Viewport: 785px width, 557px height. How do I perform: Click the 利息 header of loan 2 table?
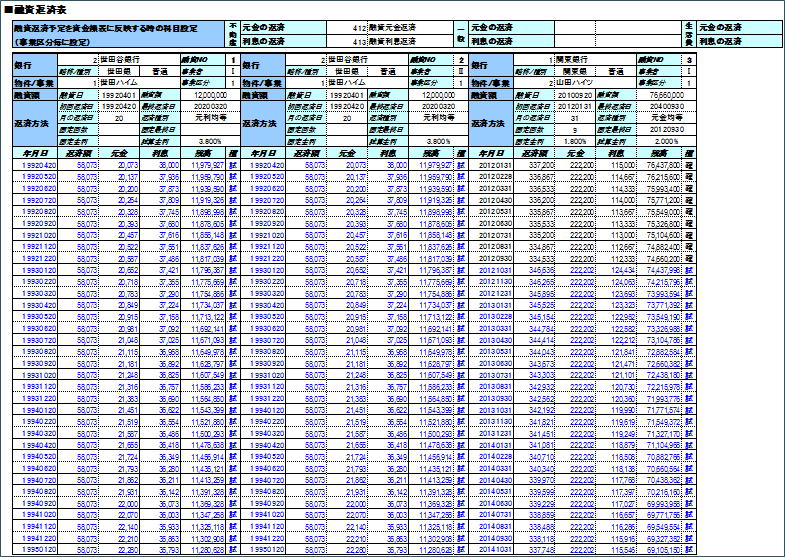tap(388, 153)
